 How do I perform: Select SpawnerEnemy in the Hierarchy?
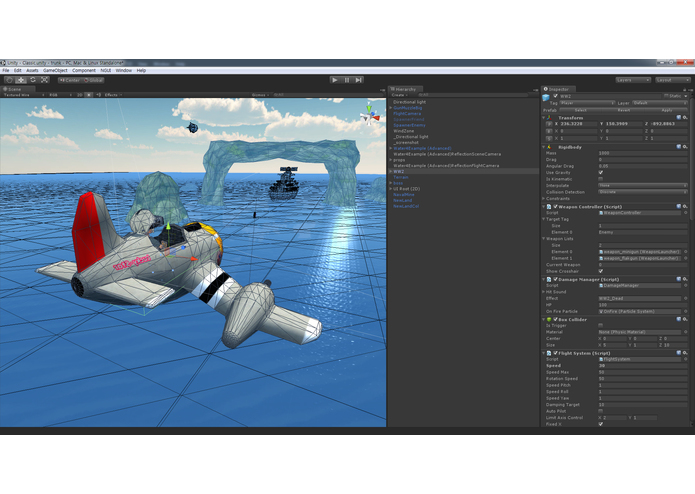coord(409,125)
